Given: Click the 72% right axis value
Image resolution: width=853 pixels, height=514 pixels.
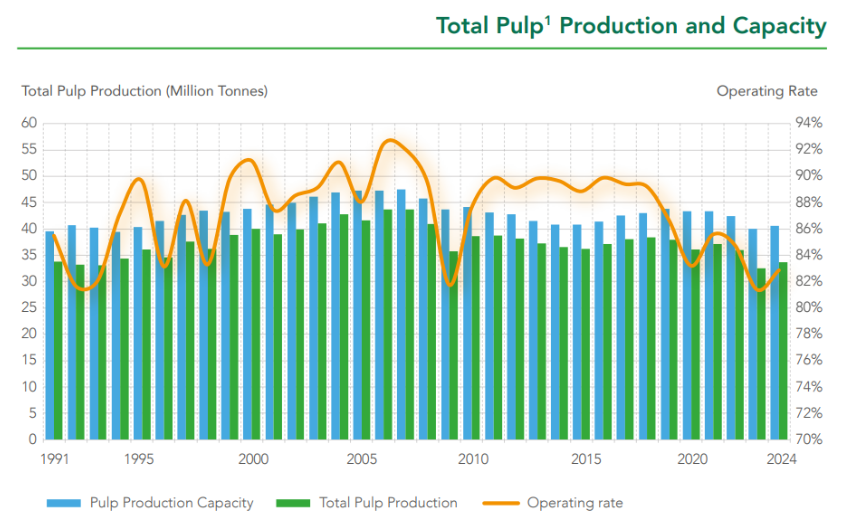Looking at the screenshot, I should click(809, 413).
